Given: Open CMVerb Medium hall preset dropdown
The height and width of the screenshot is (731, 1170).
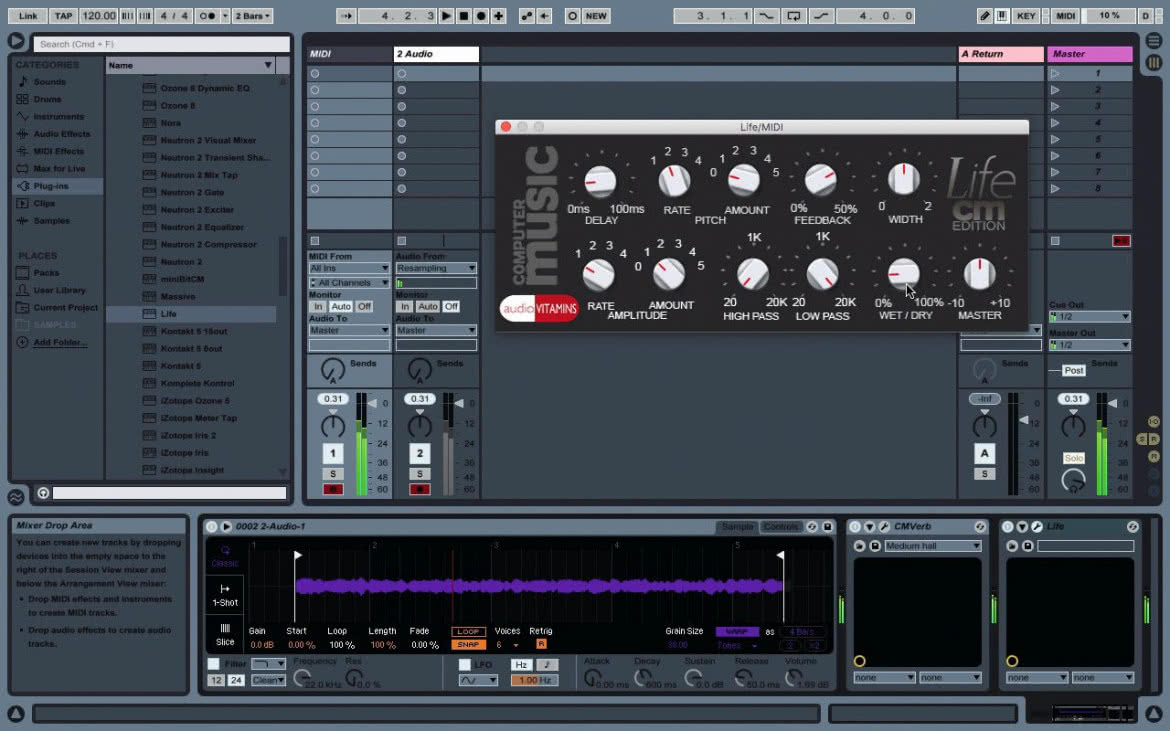Looking at the screenshot, I should point(933,546).
